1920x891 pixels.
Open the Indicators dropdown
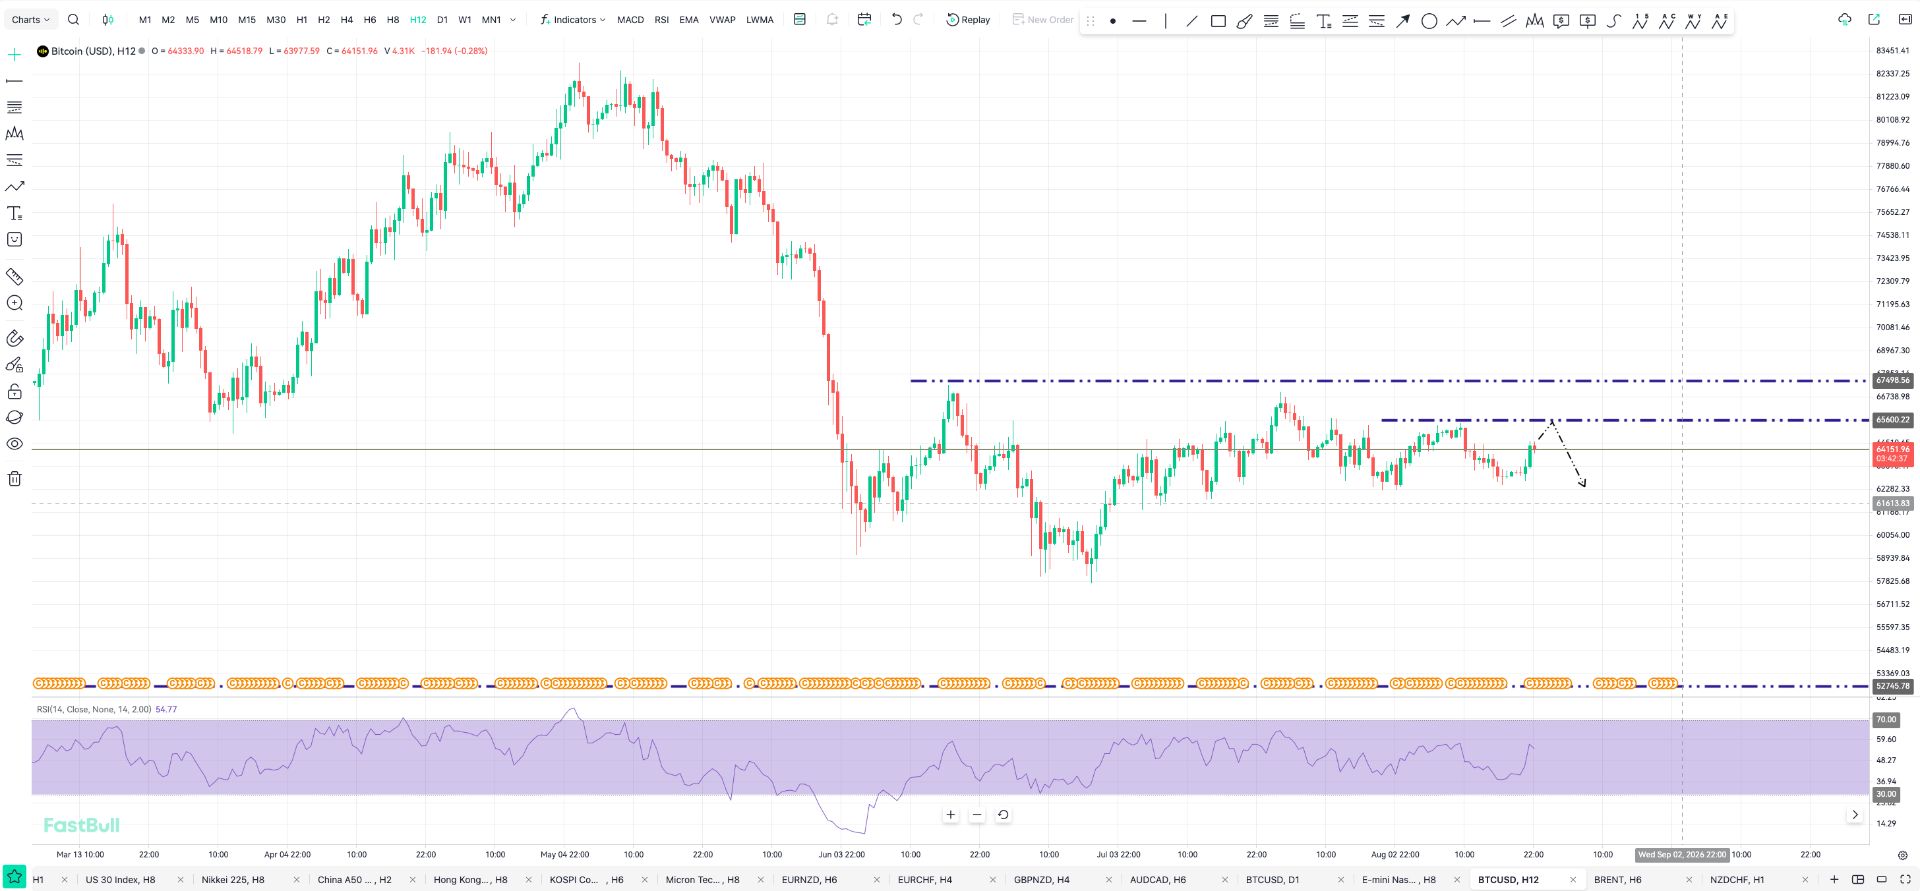coord(573,20)
